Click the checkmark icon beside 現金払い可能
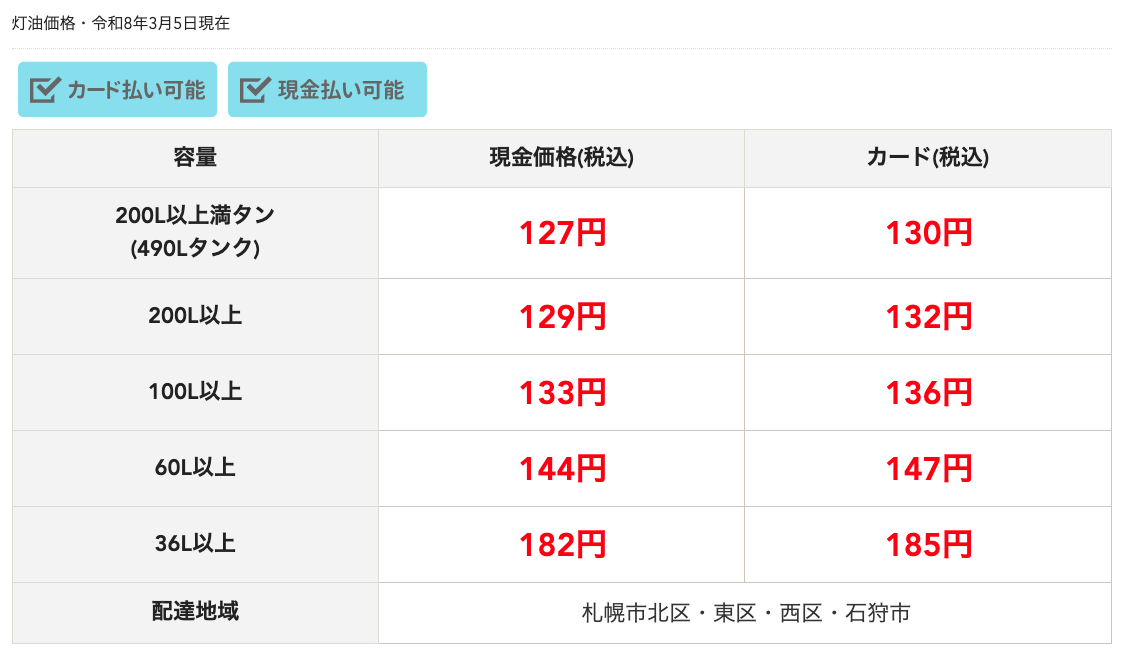Screen dimensions: 1123x654 [x=256, y=90]
